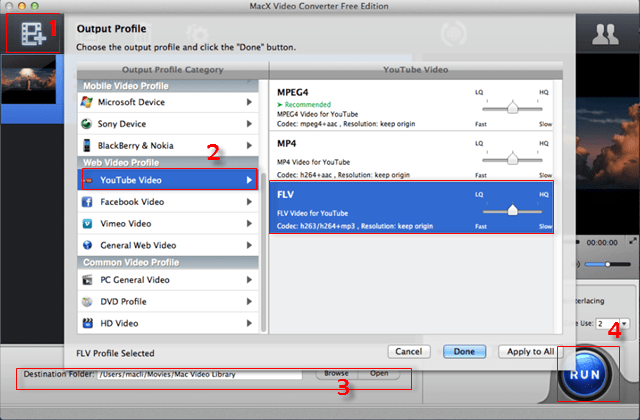Click the PC General Video clapperboard icon

point(87,280)
